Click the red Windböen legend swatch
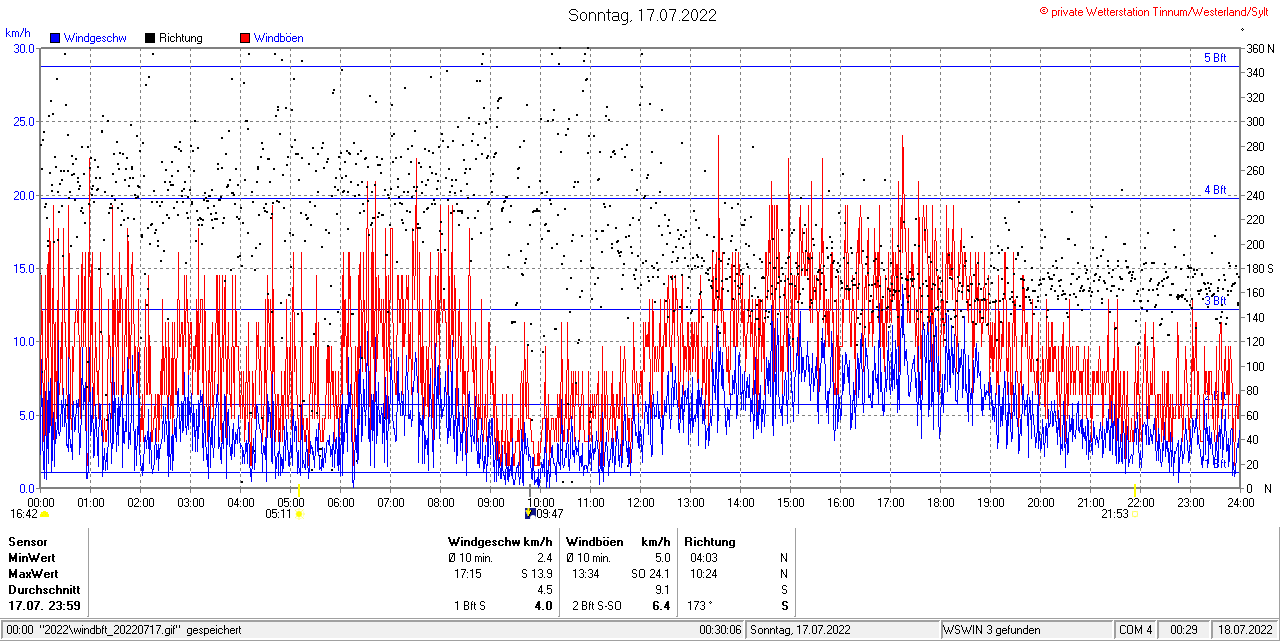 coord(245,38)
